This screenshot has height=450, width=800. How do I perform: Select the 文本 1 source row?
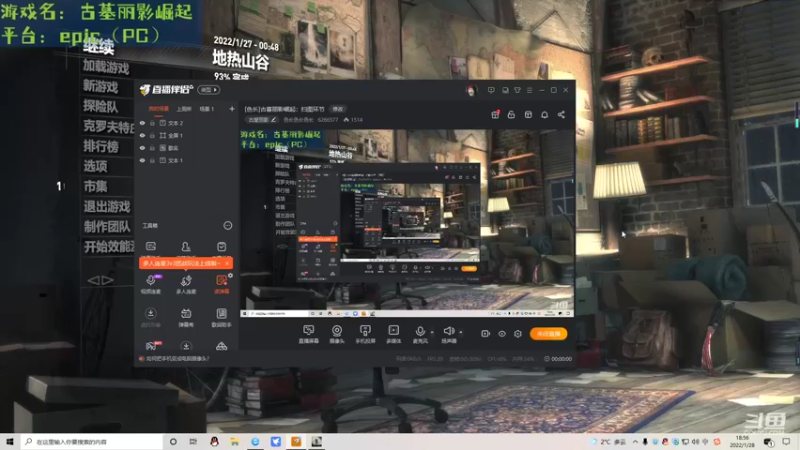187,160
